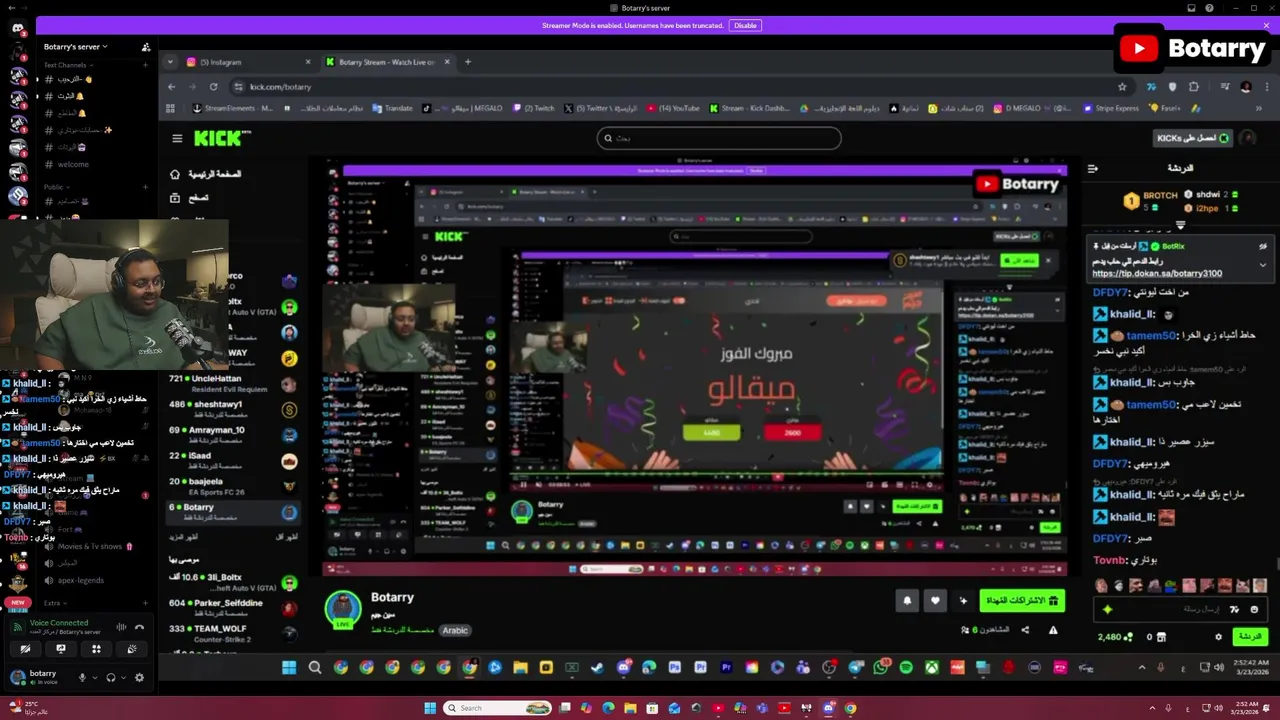This screenshot has height=720, width=1280.
Task: Click the outer taskbar Search box
Action: tap(499, 708)
